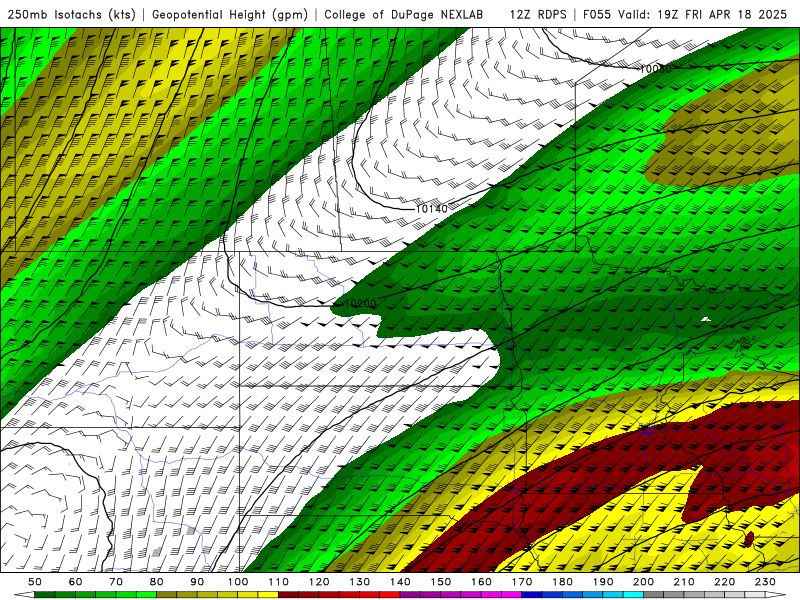Image resolution: width=800 pixels, height=600 pixels.
Task: Click the 60 value on the color scale
Action: [x=75, y=582]
